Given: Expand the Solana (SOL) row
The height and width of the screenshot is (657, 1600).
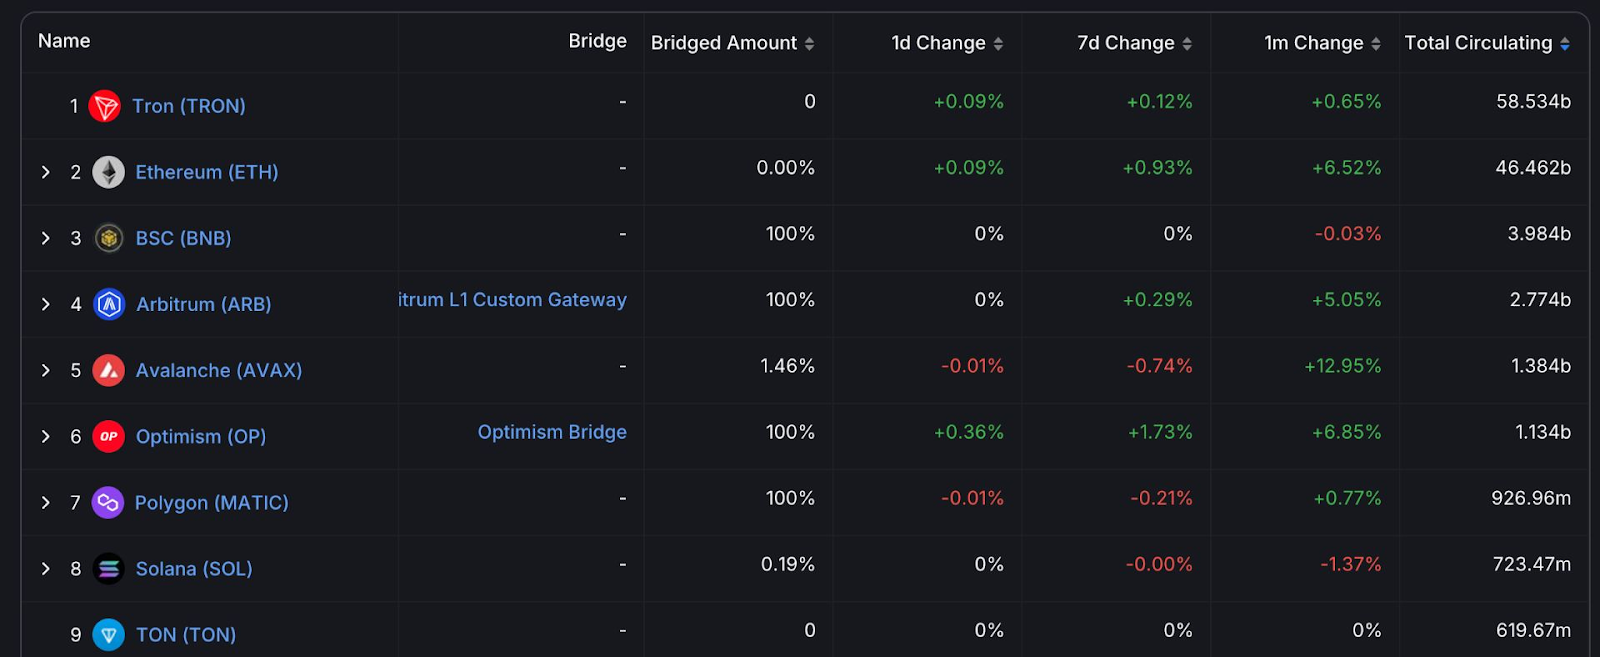Looking at the screenshot, I should [x=46, y=568].
